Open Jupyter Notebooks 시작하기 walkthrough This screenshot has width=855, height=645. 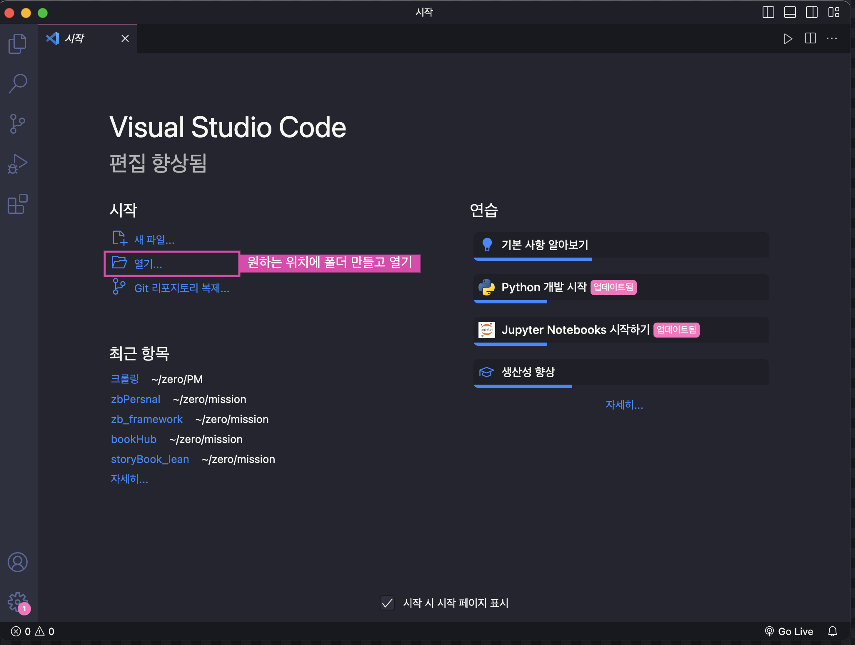click(x=621, y=331)
